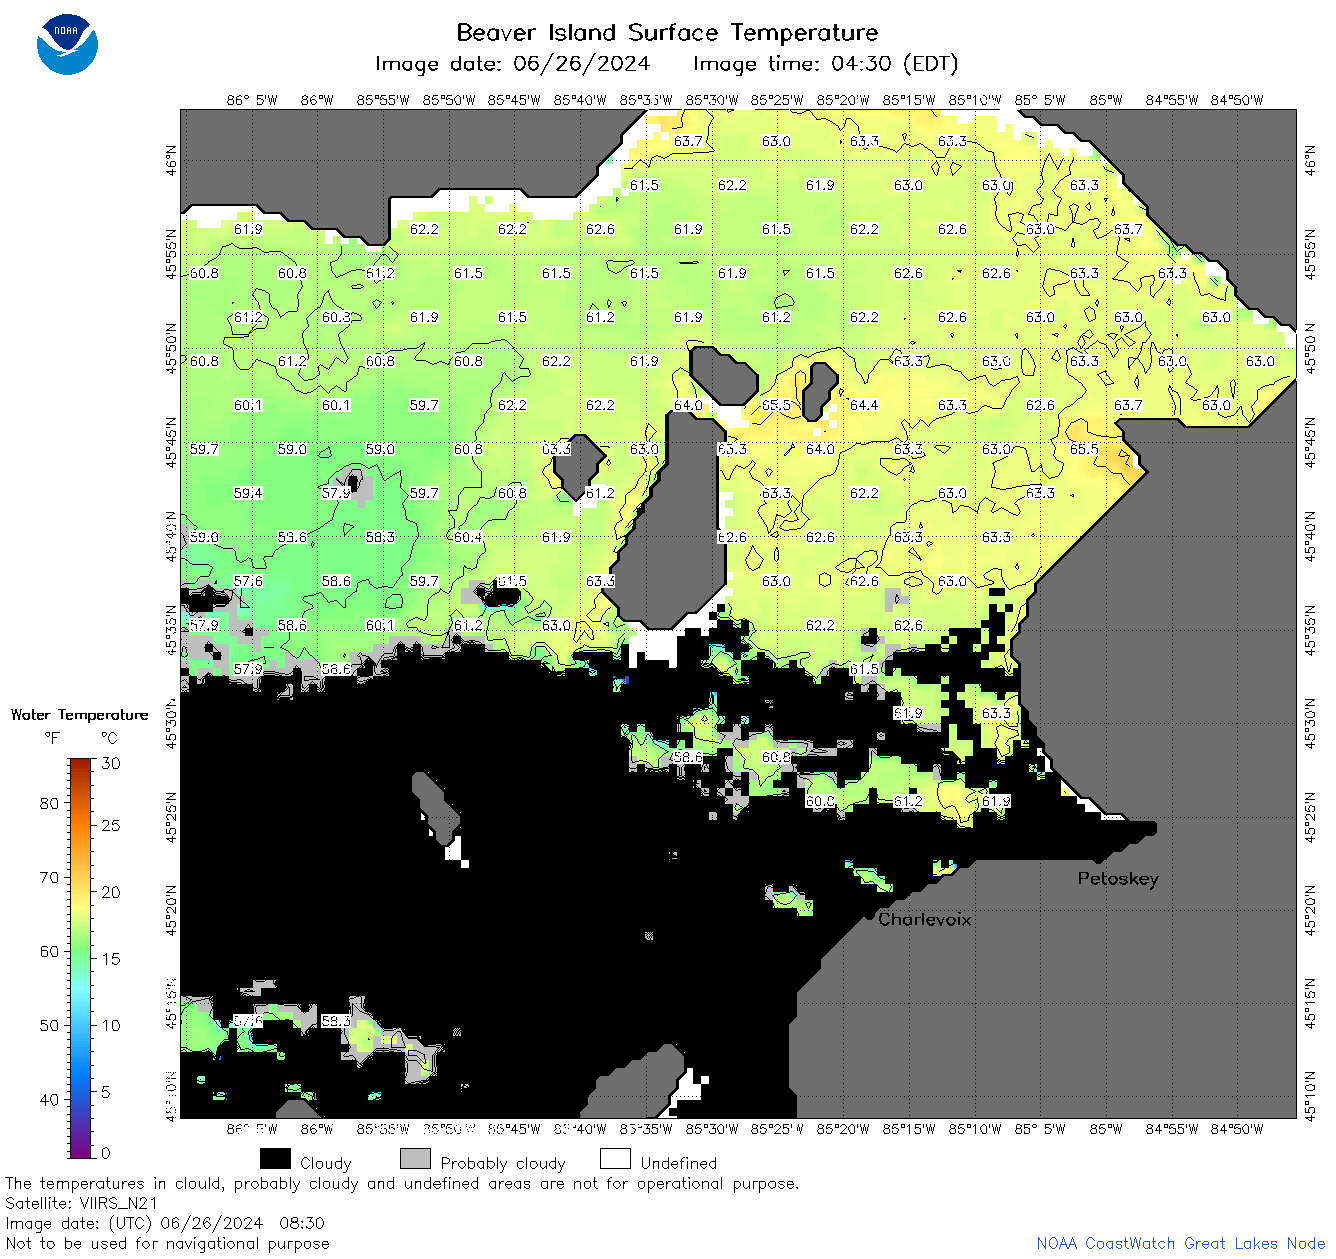Viewport: 1336px width, 1259px height.
Task: Click the NOAA logo emblem
Action: point(67,44)
